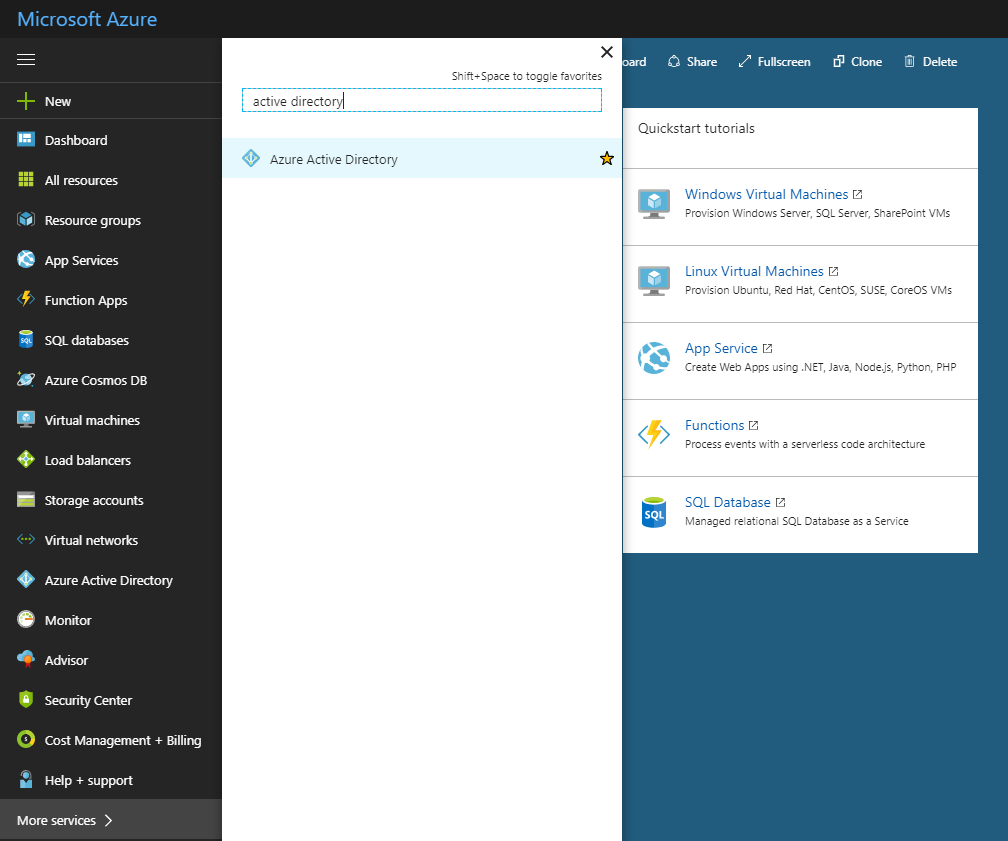Select the Load balancers diamond icon

coord(26,460)
